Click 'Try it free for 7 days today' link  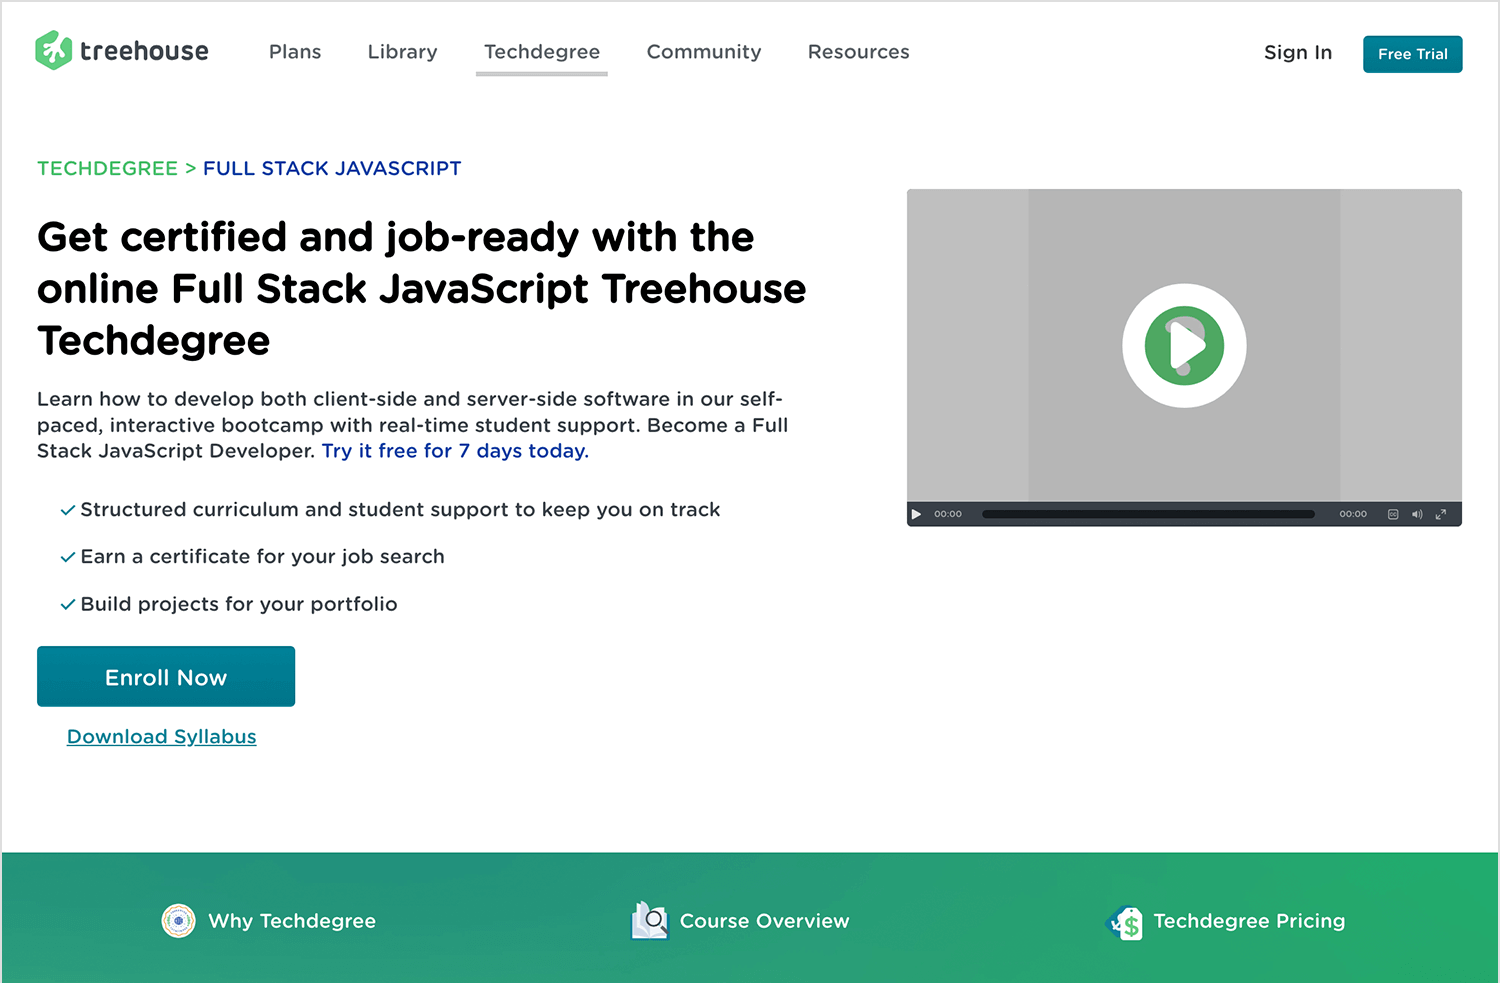455,451
